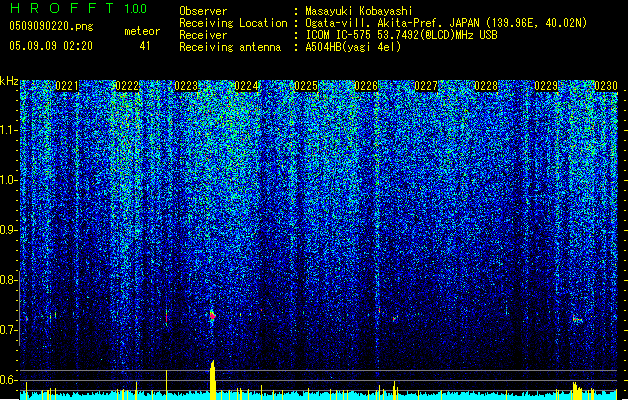Select observer name Masayuki Kobayashi
629x400 pixels.
359,11
